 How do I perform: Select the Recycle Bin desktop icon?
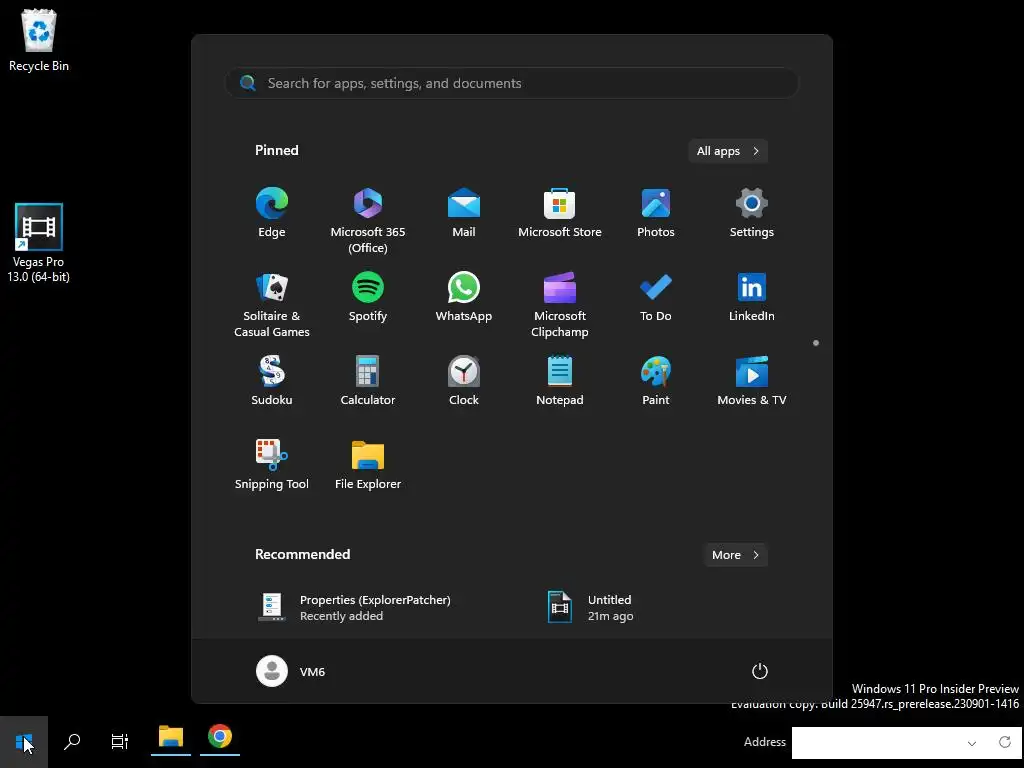point(39,40)
